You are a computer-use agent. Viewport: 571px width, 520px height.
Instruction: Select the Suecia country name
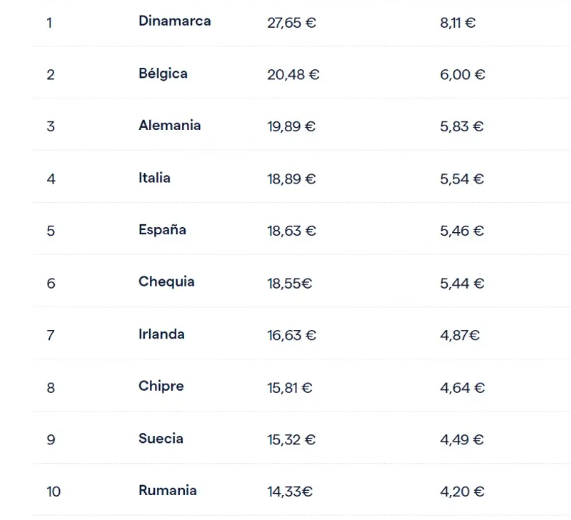161,439
